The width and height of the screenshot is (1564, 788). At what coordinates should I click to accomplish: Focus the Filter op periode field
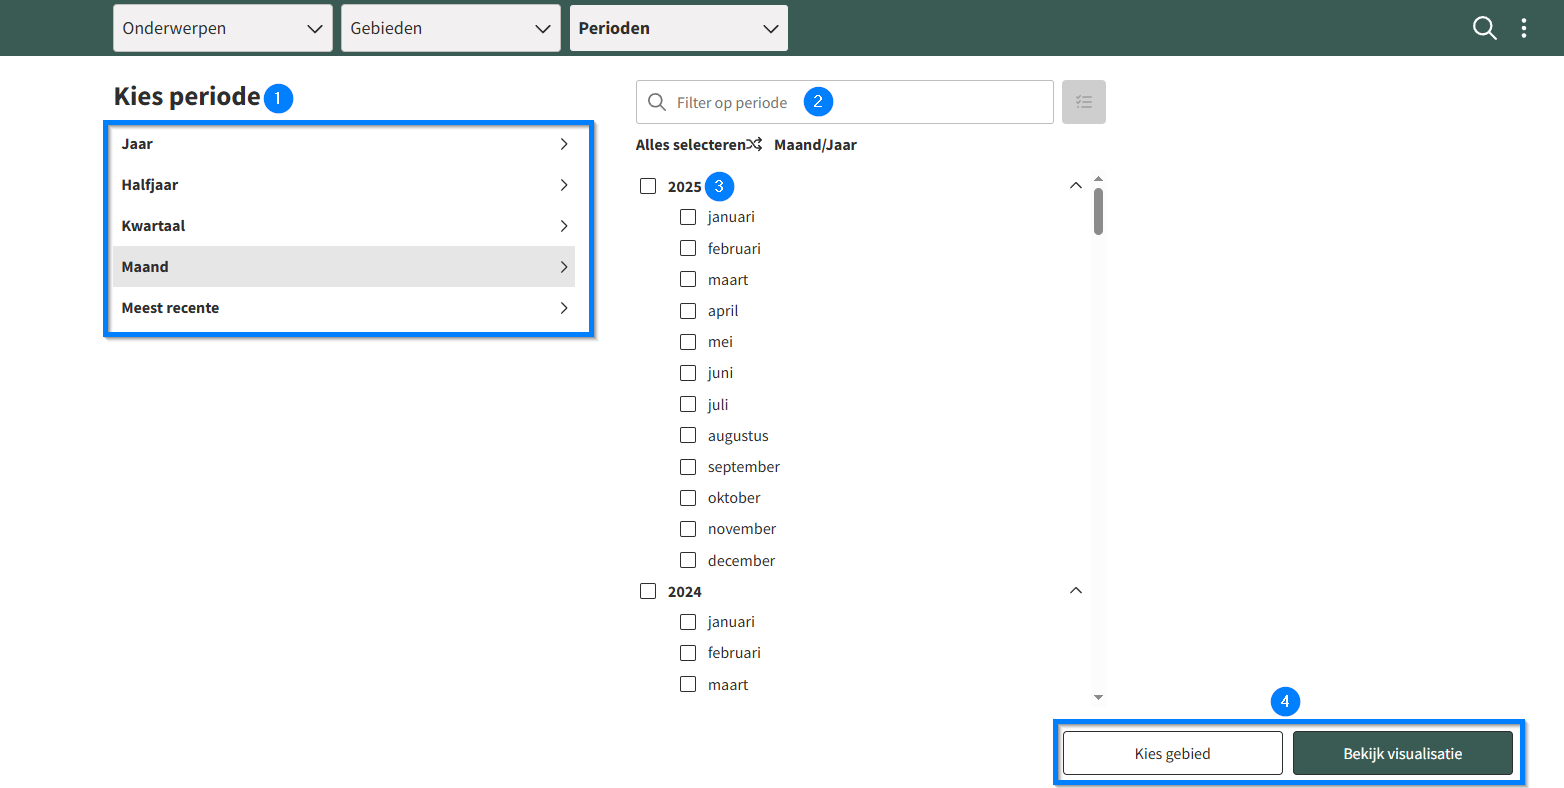tap(845, 102)
